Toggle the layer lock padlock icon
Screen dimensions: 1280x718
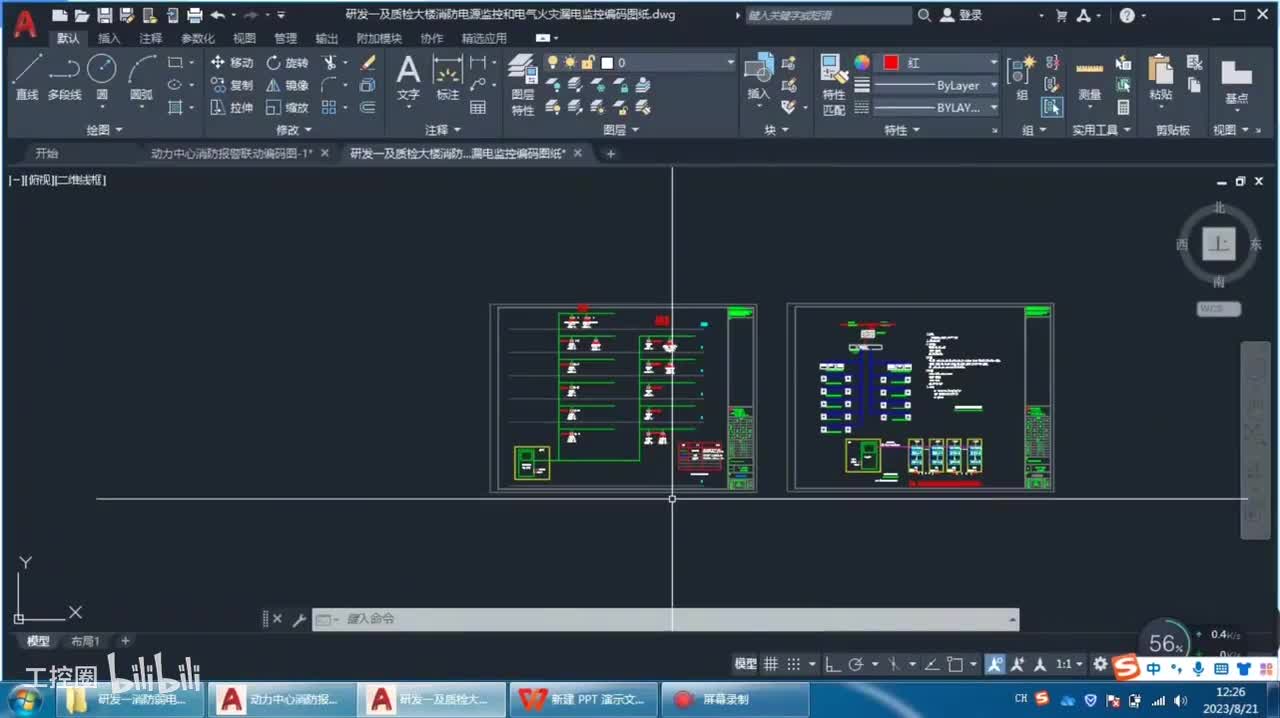588,62
